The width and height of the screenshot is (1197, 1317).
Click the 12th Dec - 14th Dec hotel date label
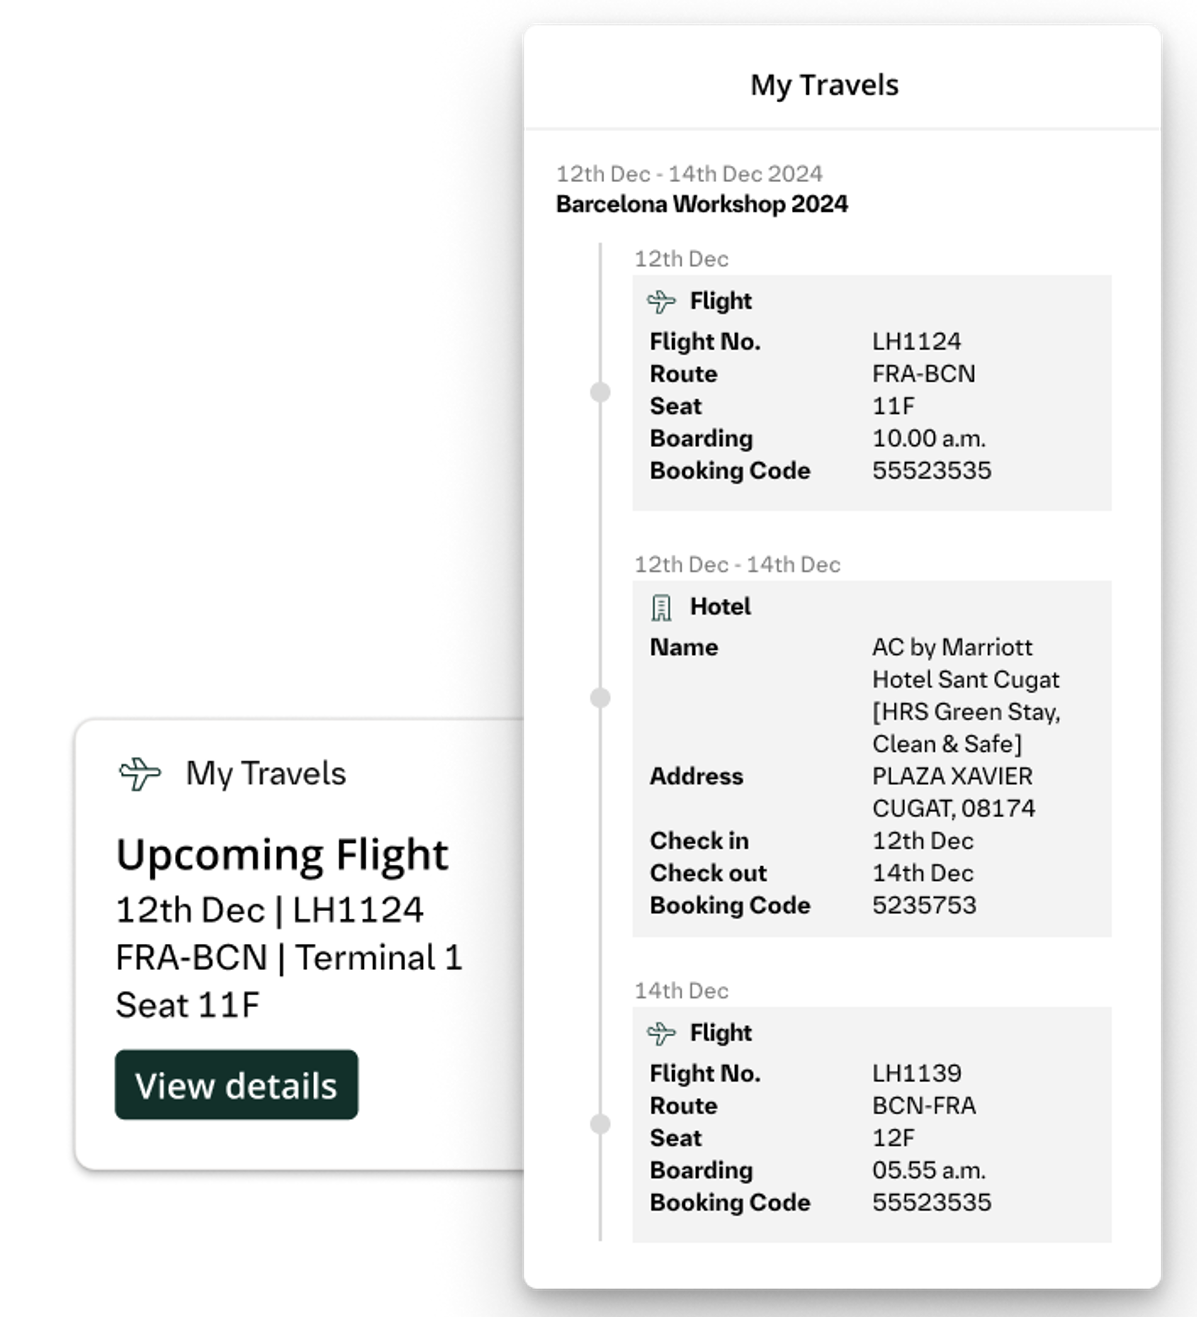coord(737,565)
